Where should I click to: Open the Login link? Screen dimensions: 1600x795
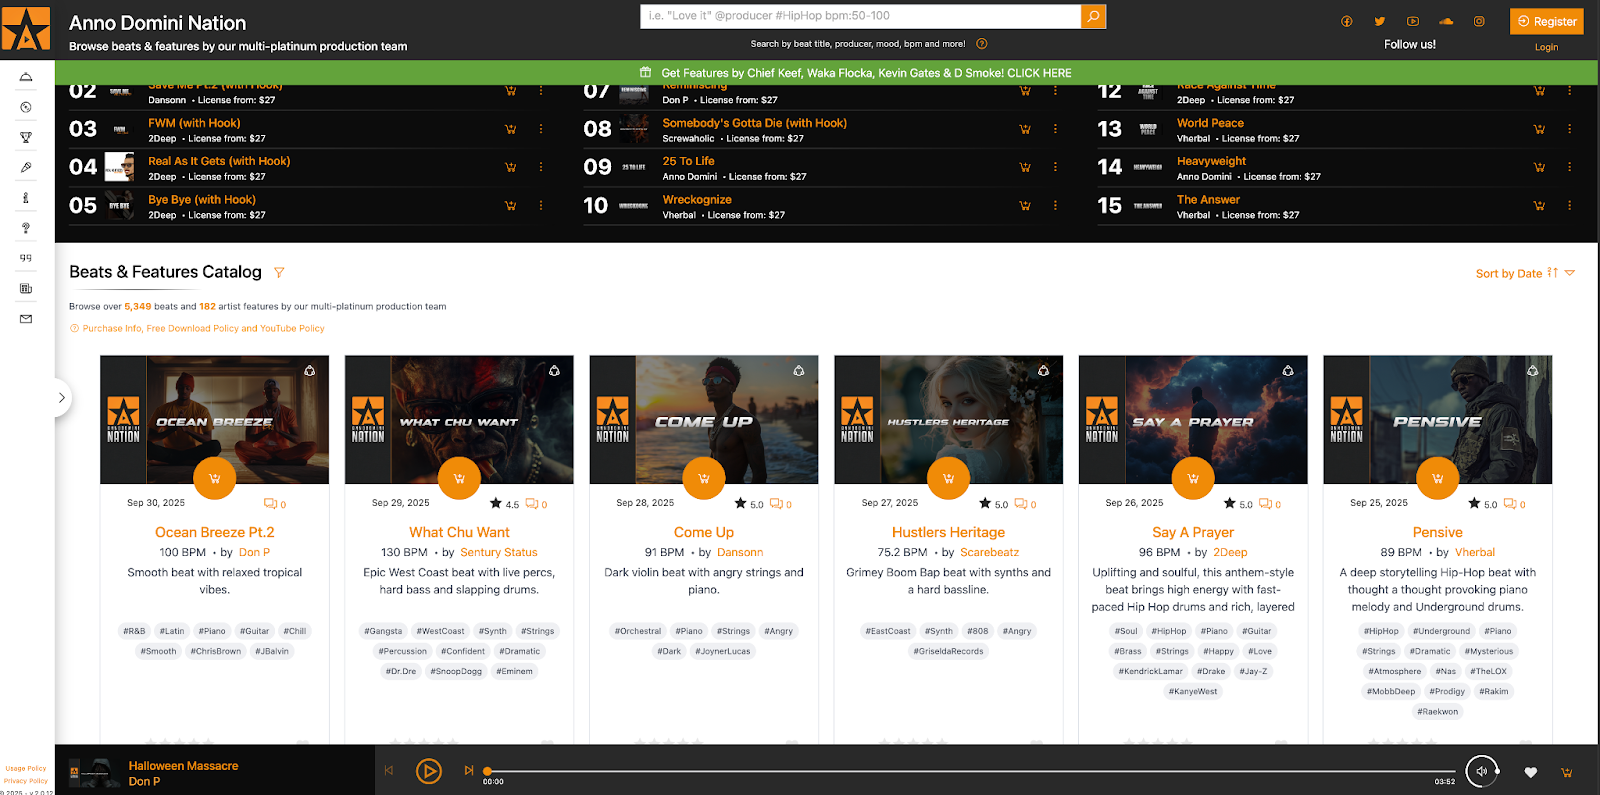tap(1546, 47)
